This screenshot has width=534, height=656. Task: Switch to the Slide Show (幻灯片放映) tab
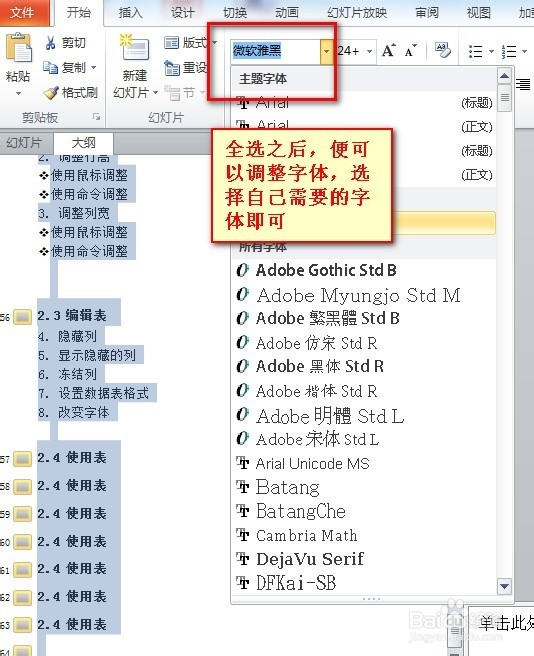coord(357,13)
